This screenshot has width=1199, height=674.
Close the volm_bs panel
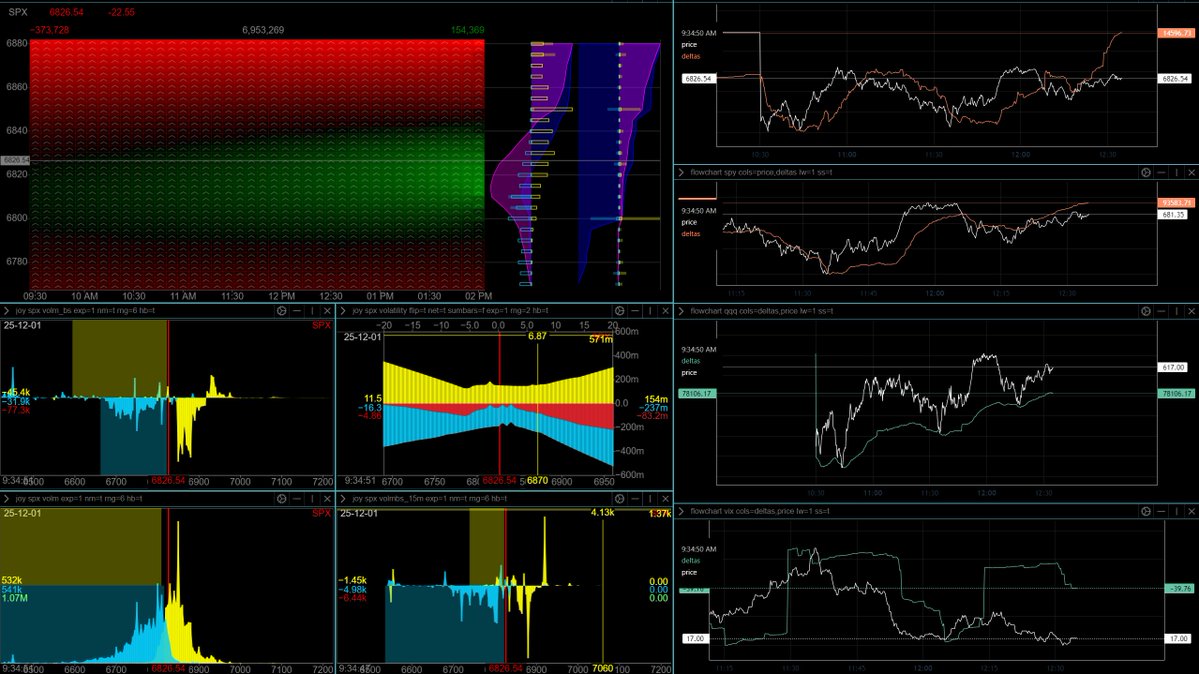coord(327,311)
